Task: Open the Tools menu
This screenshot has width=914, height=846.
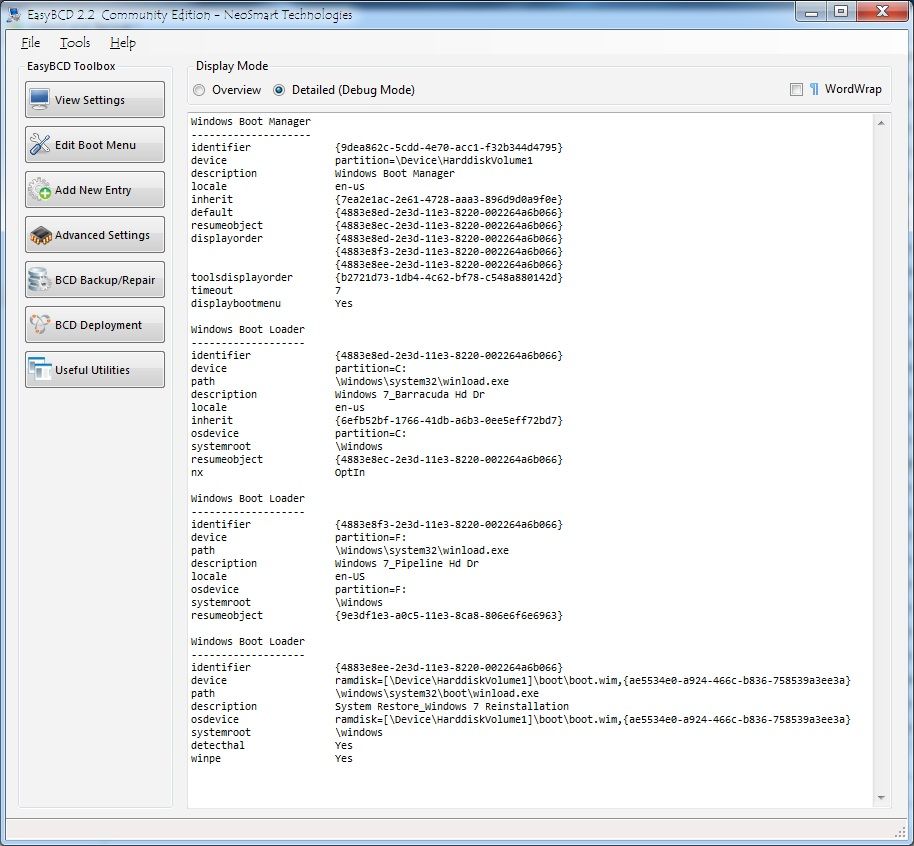Action: [x=75, y=43]
